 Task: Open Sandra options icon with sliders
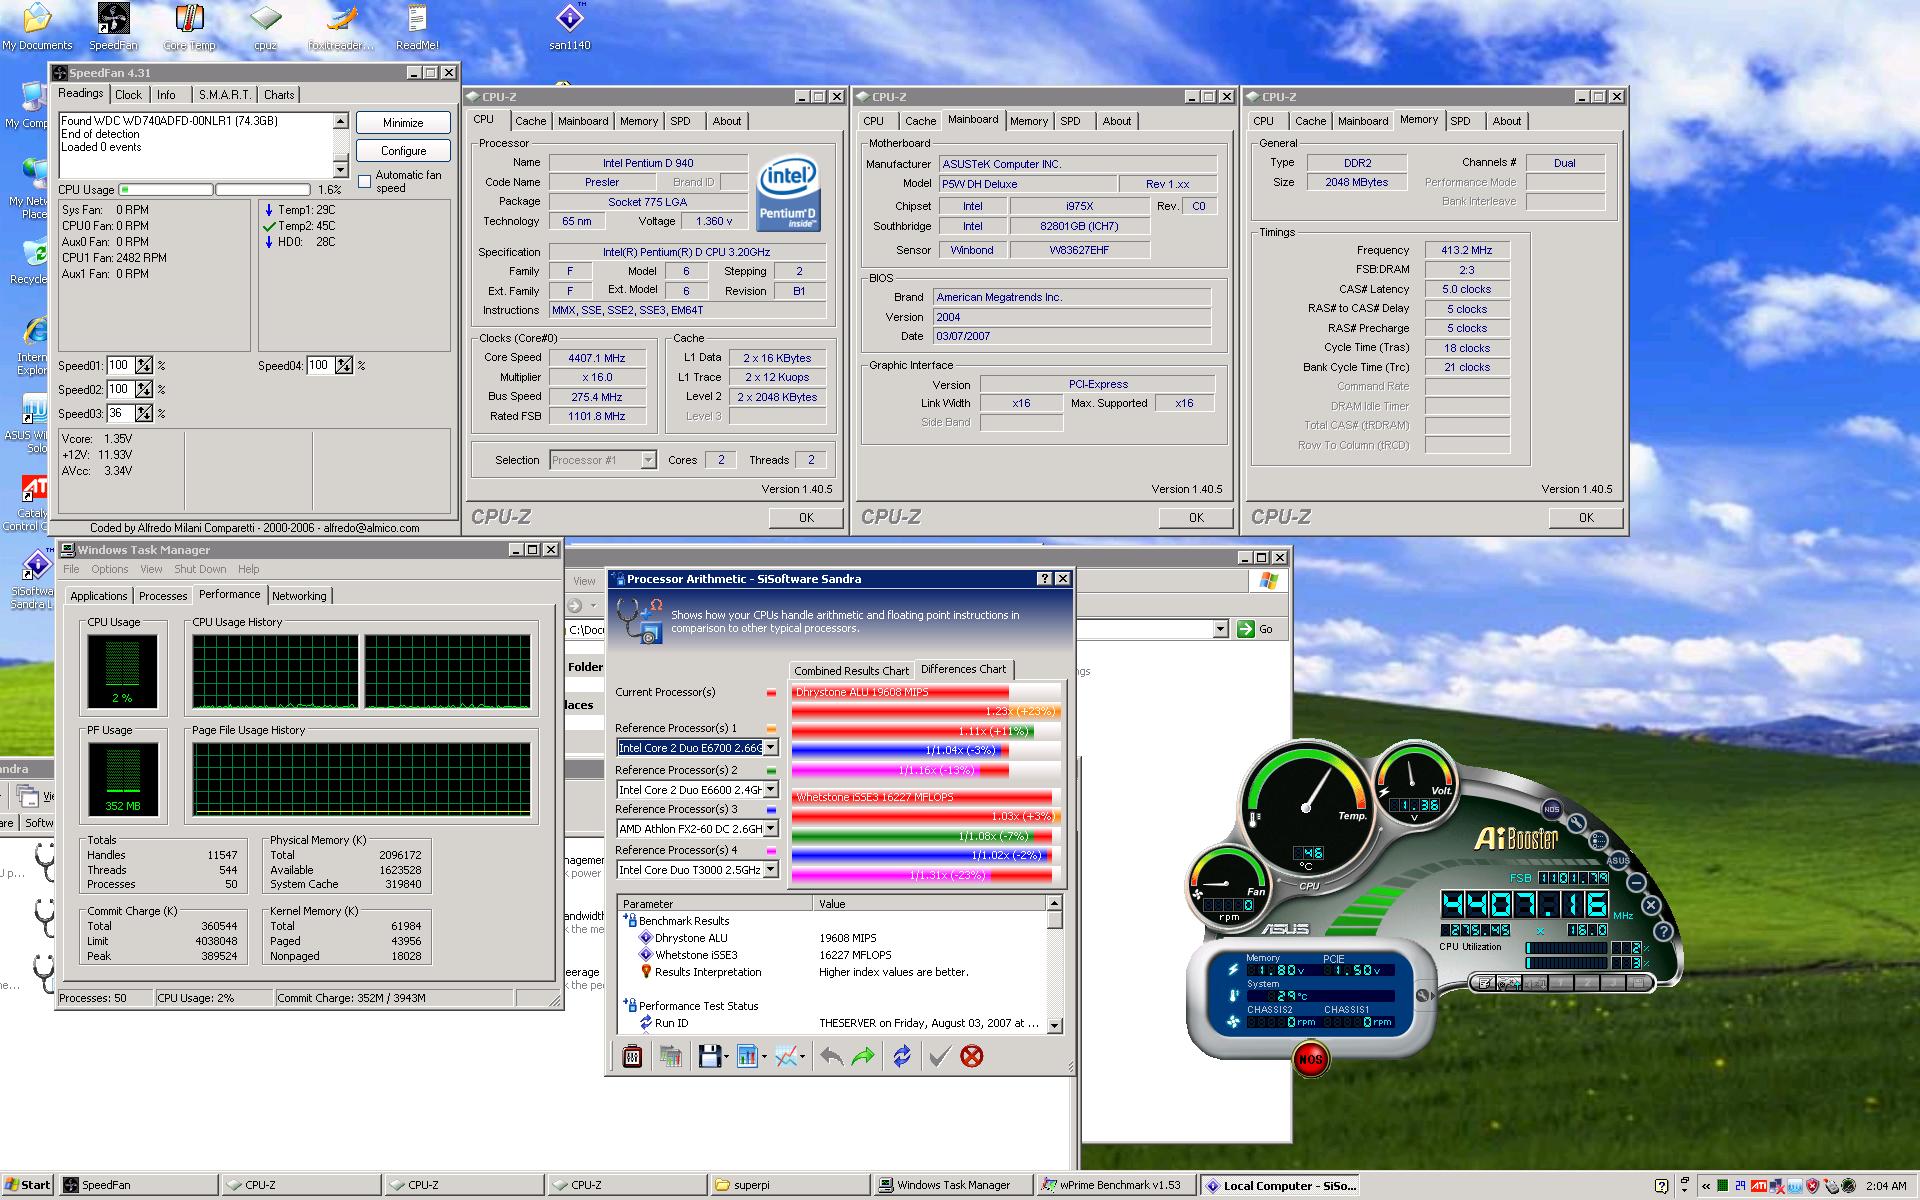coord(632,1056)
